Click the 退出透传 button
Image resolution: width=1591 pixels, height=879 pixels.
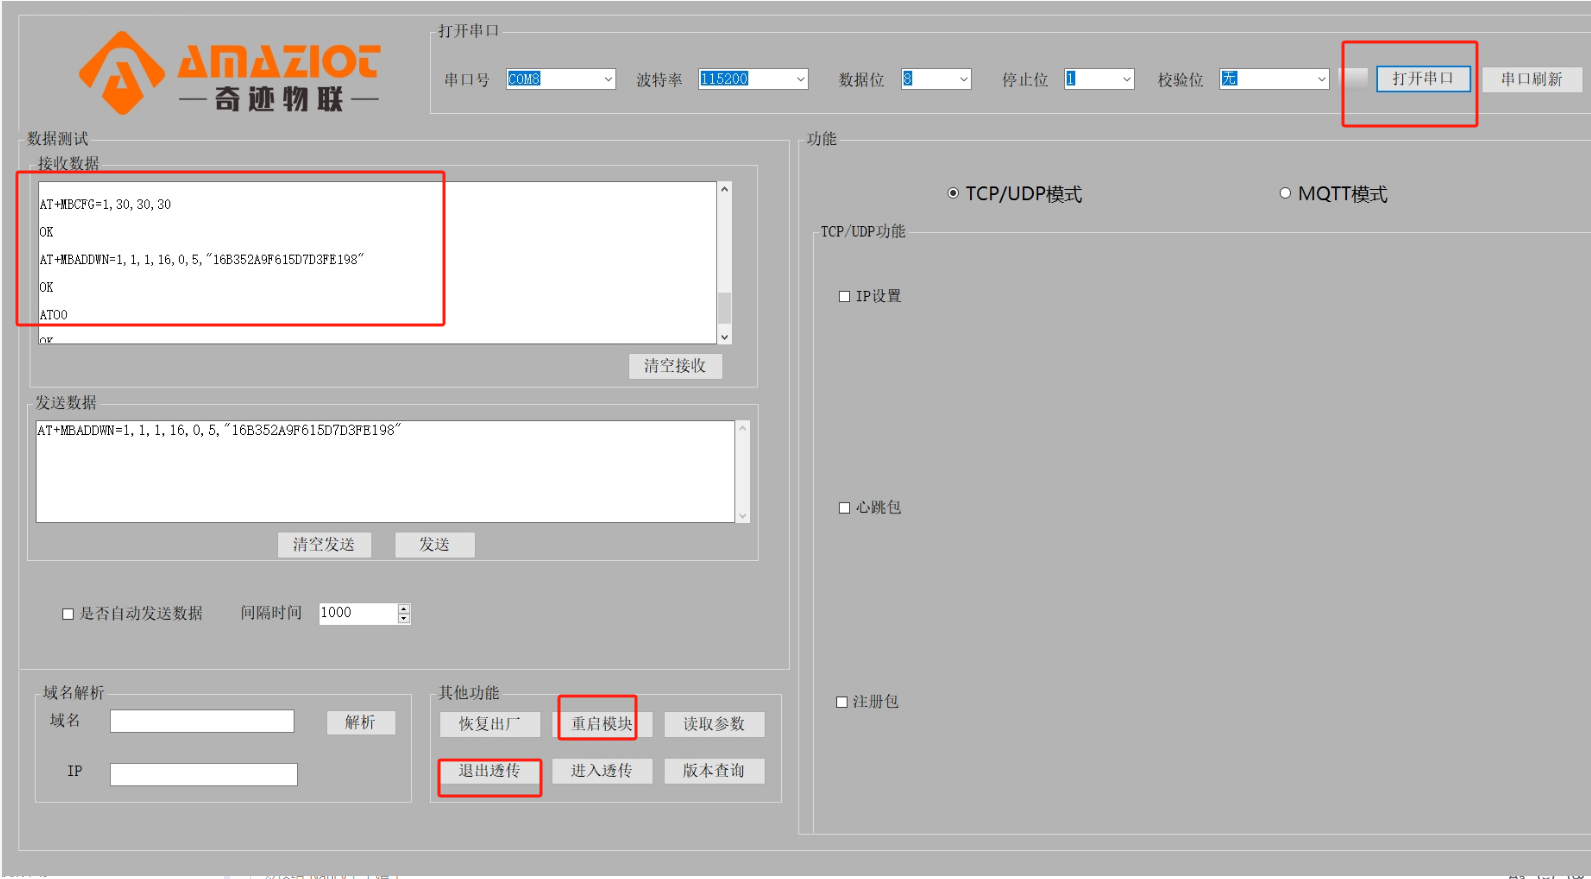[490, 771]
